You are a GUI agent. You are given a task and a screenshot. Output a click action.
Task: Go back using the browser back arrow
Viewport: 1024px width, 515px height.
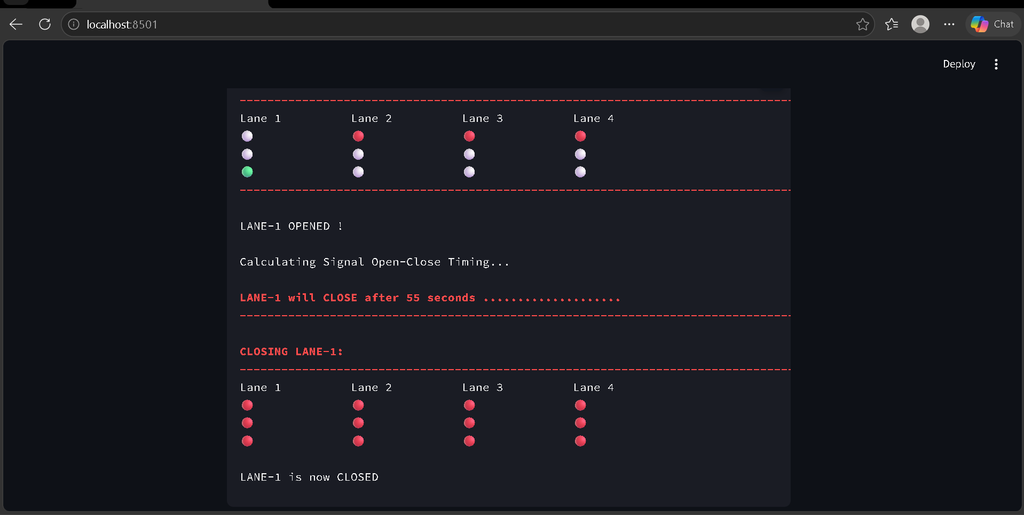click(x=16, y=24)
